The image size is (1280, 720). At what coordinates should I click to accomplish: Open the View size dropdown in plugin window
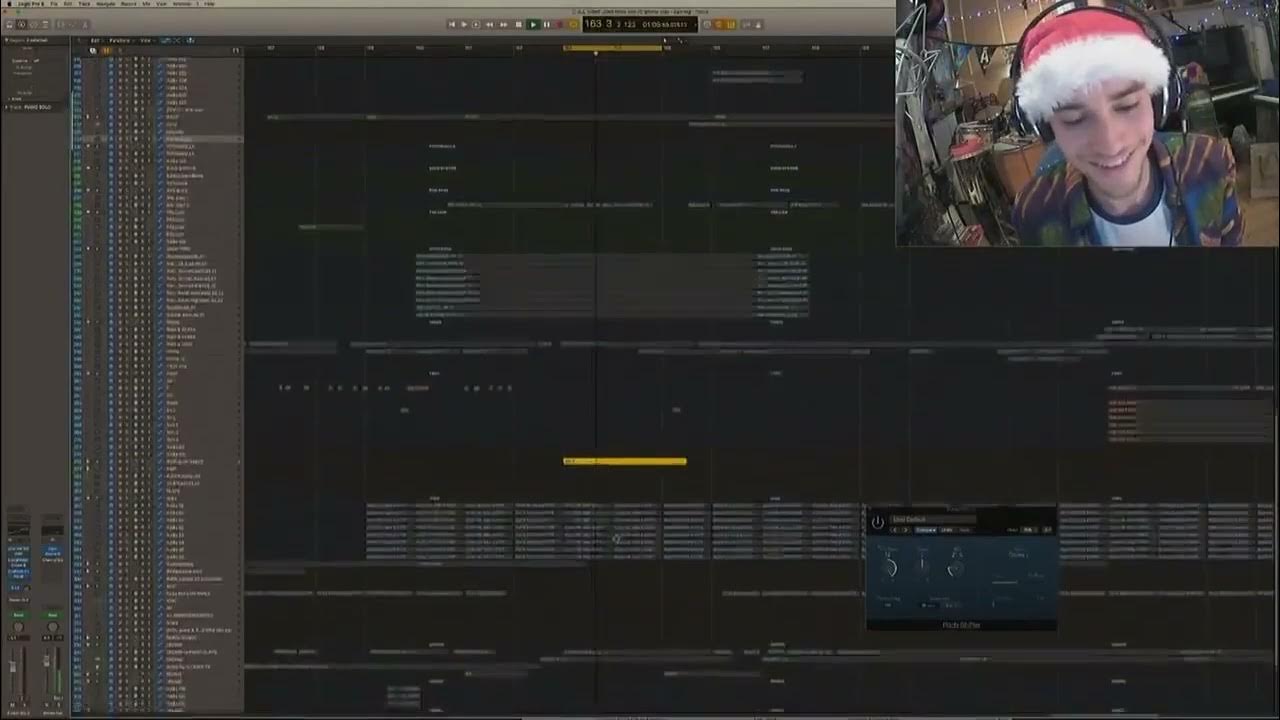point(1028,530)
